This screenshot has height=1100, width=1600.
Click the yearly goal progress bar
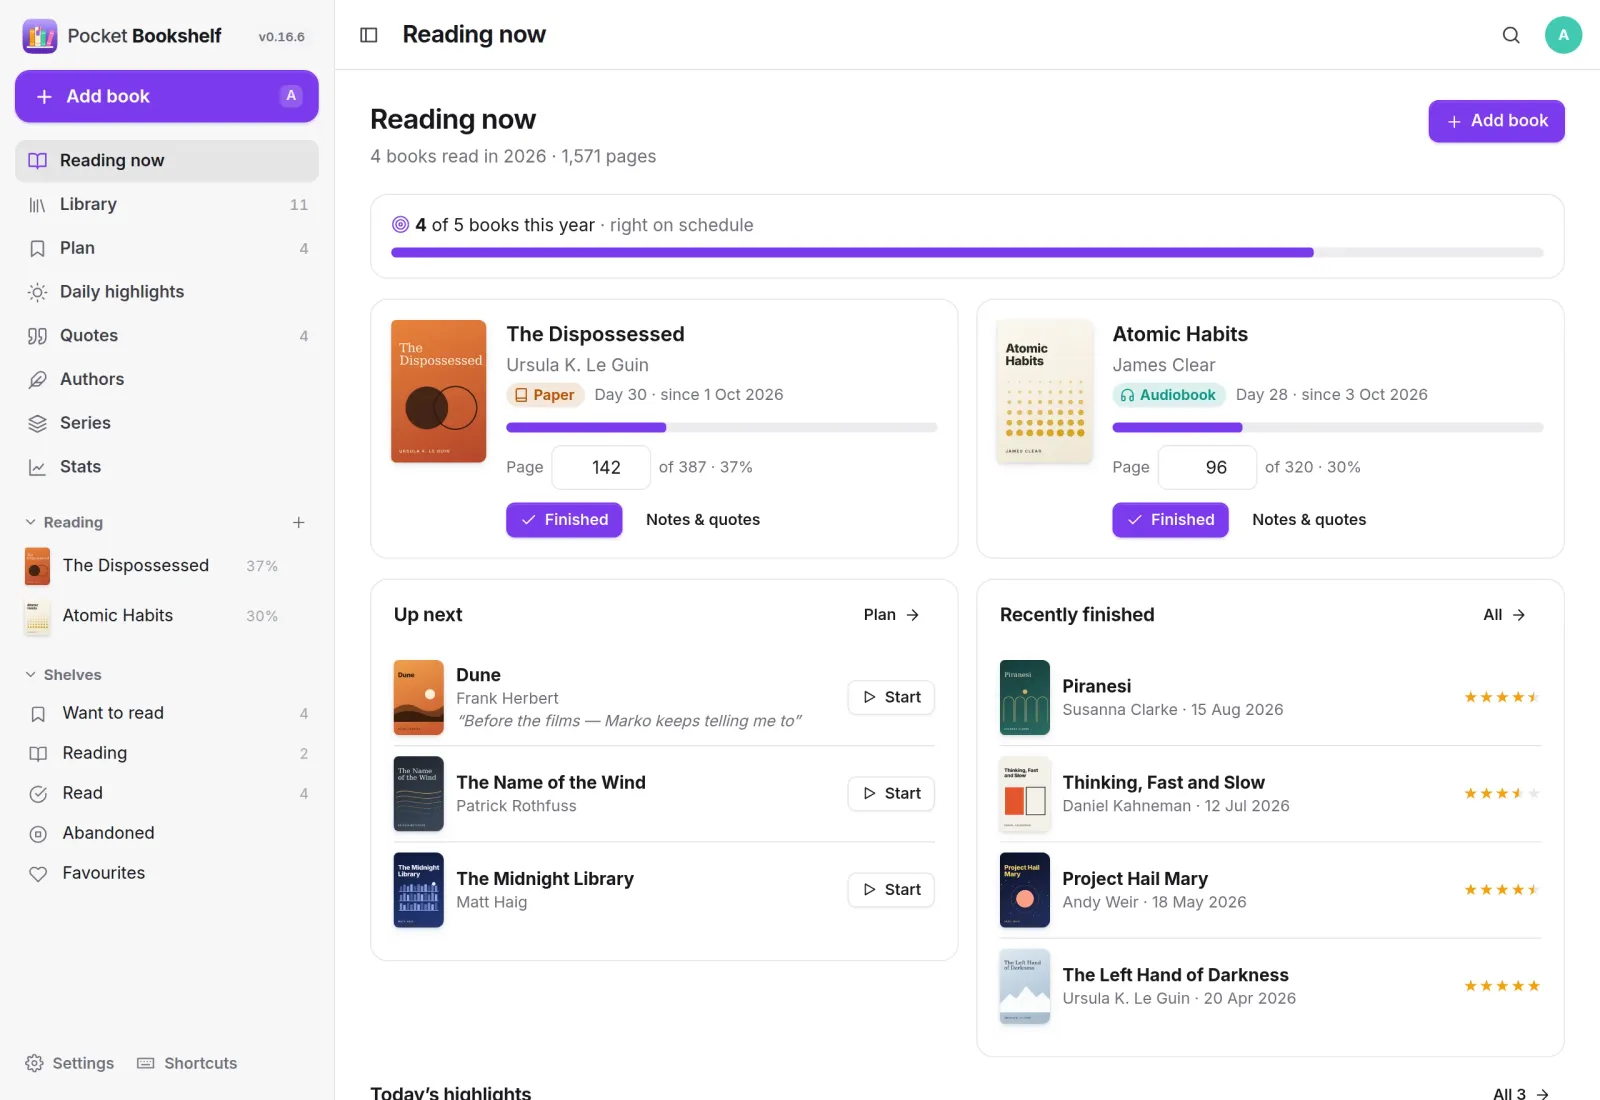coord(967,253)
